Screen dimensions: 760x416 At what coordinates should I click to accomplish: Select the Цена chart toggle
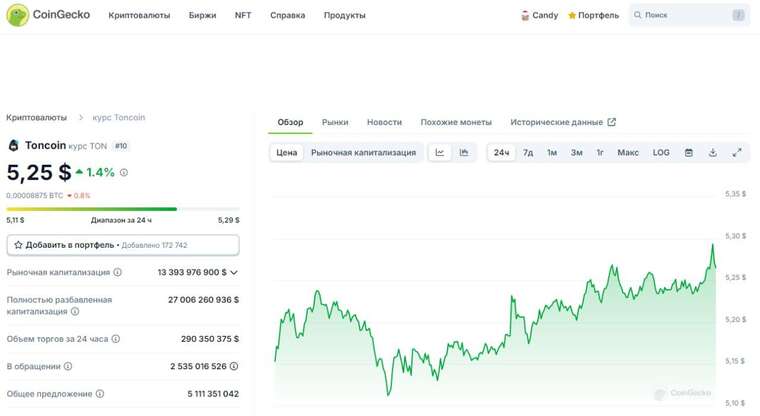click(286, 153)
